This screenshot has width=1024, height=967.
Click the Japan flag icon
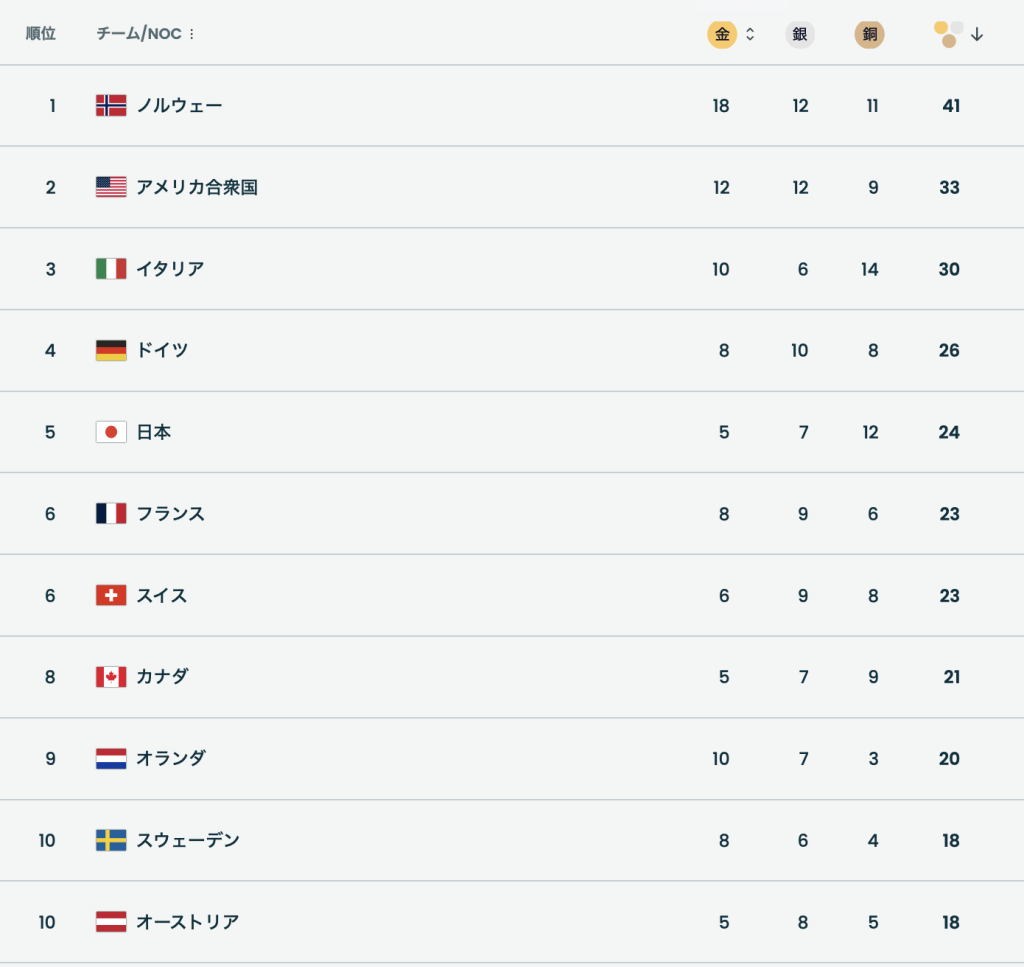(x=111, y=432)
